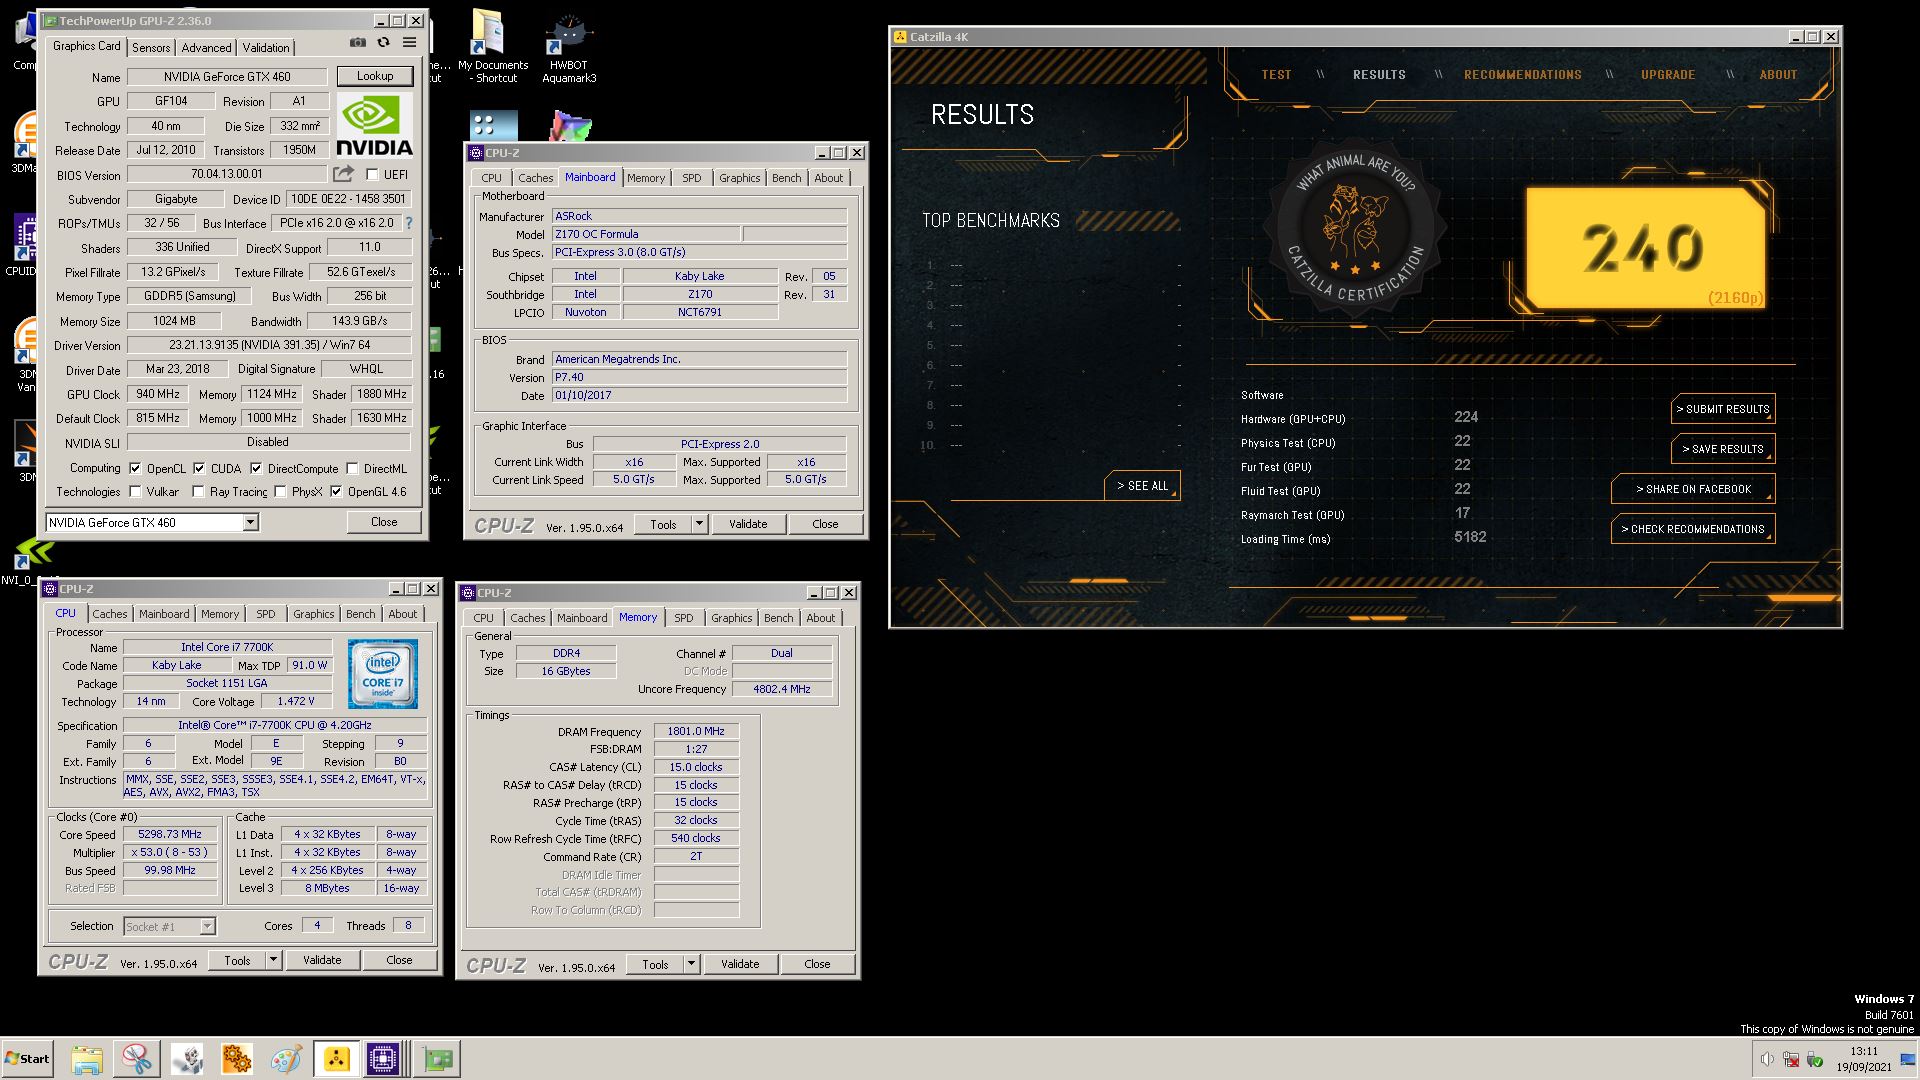The width and height of the screenshot is (1920, 1080).
Task: Click the Bus Interface question mark
Action: click(408, 223)
